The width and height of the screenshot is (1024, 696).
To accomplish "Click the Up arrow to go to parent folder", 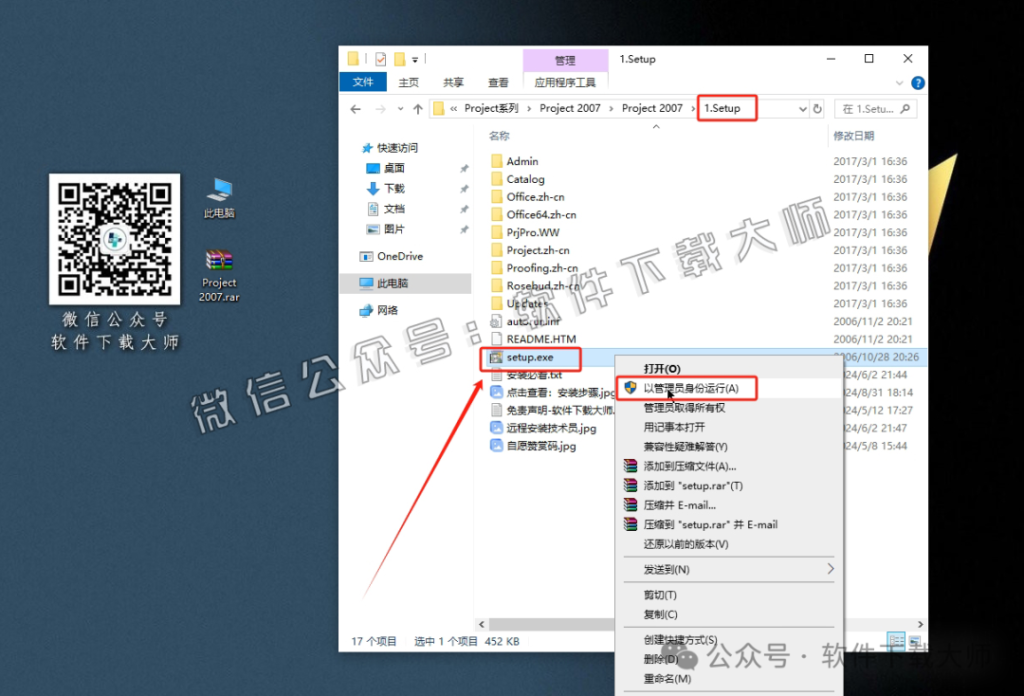I will (x=417, y=108).
